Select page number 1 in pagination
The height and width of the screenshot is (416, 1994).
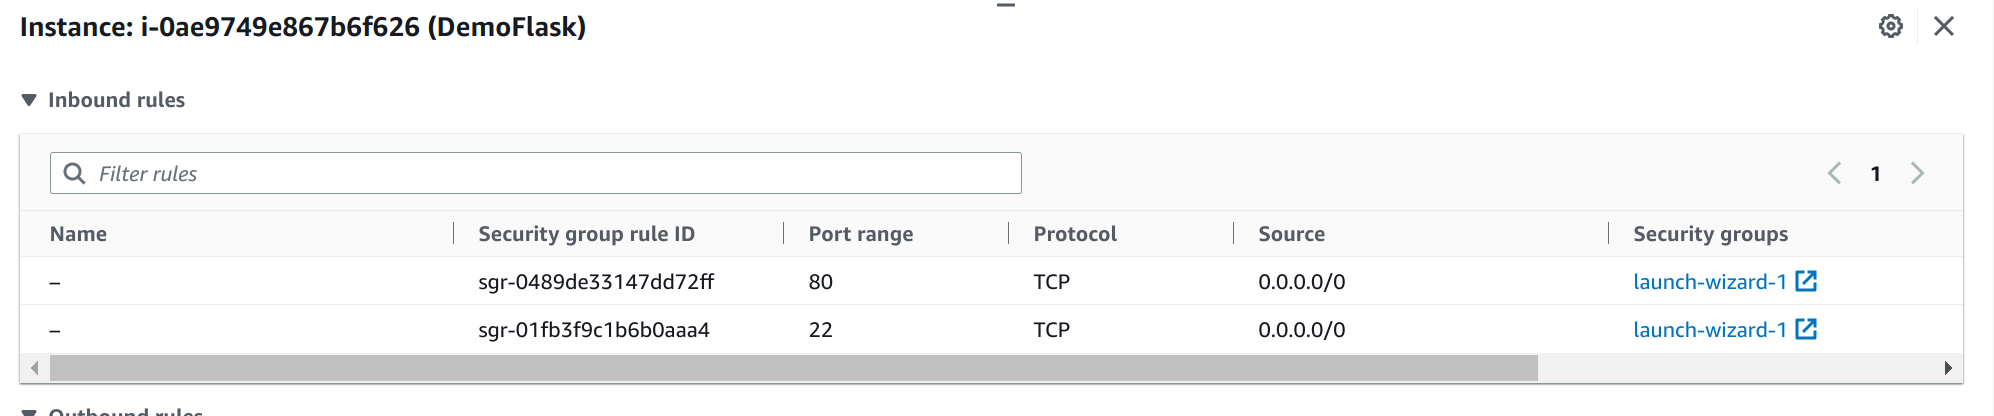point(1876,174)
